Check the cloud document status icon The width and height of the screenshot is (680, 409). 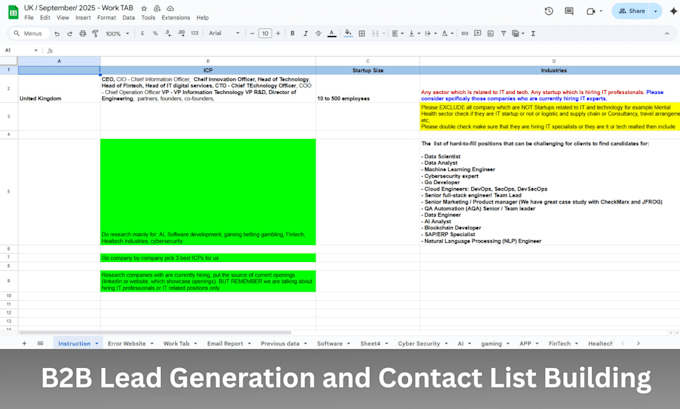170,8
